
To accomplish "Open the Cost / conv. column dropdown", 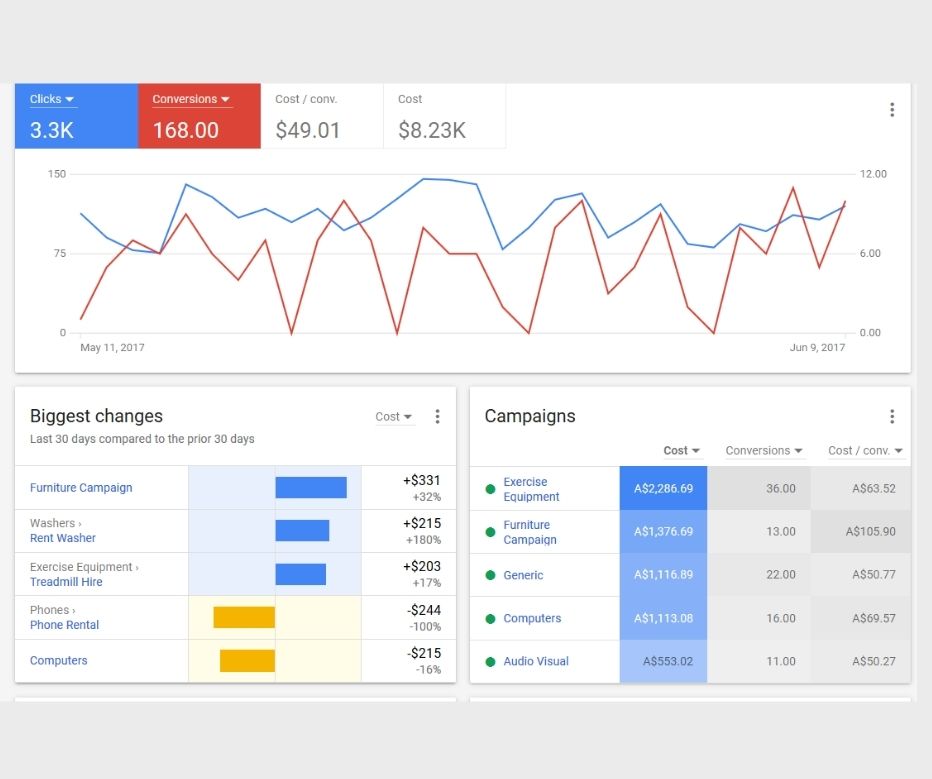I will pos(864,450).
